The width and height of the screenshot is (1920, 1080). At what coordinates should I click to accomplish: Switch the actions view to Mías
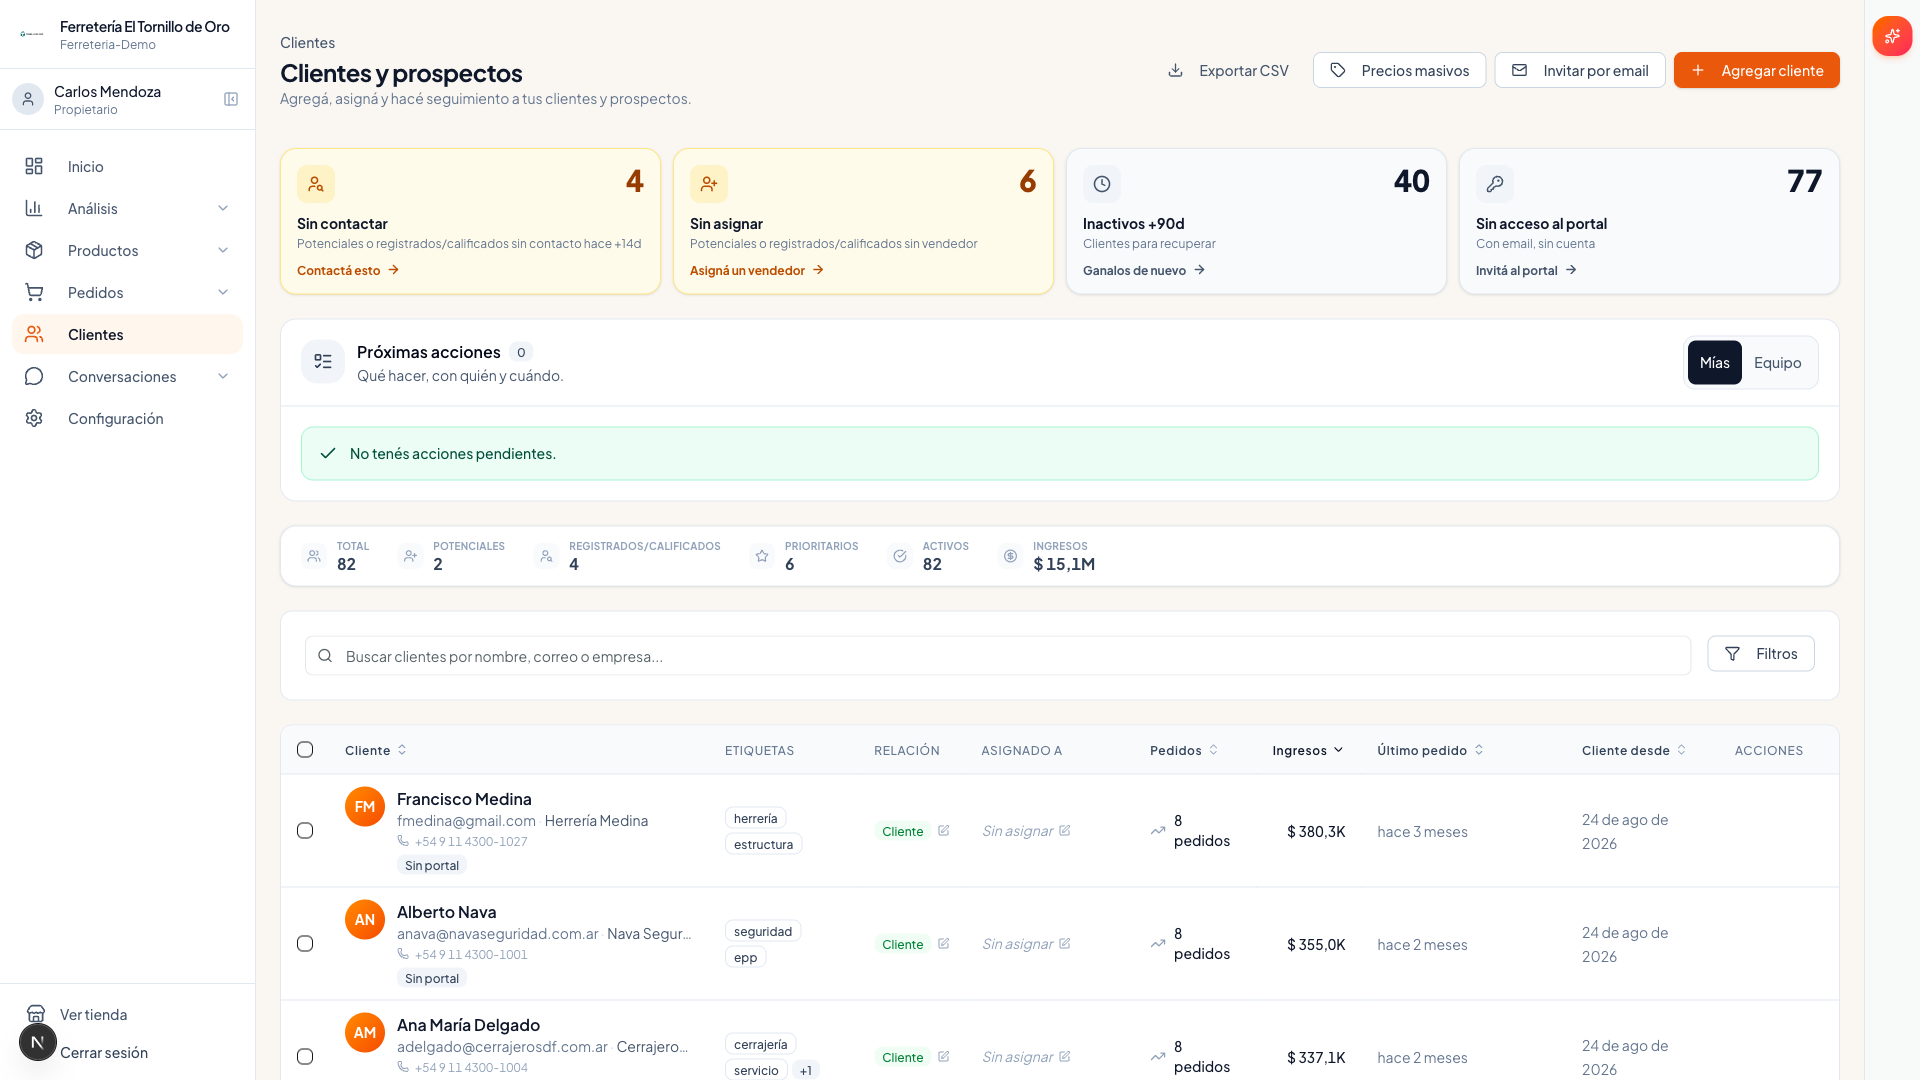(1714, 363)
